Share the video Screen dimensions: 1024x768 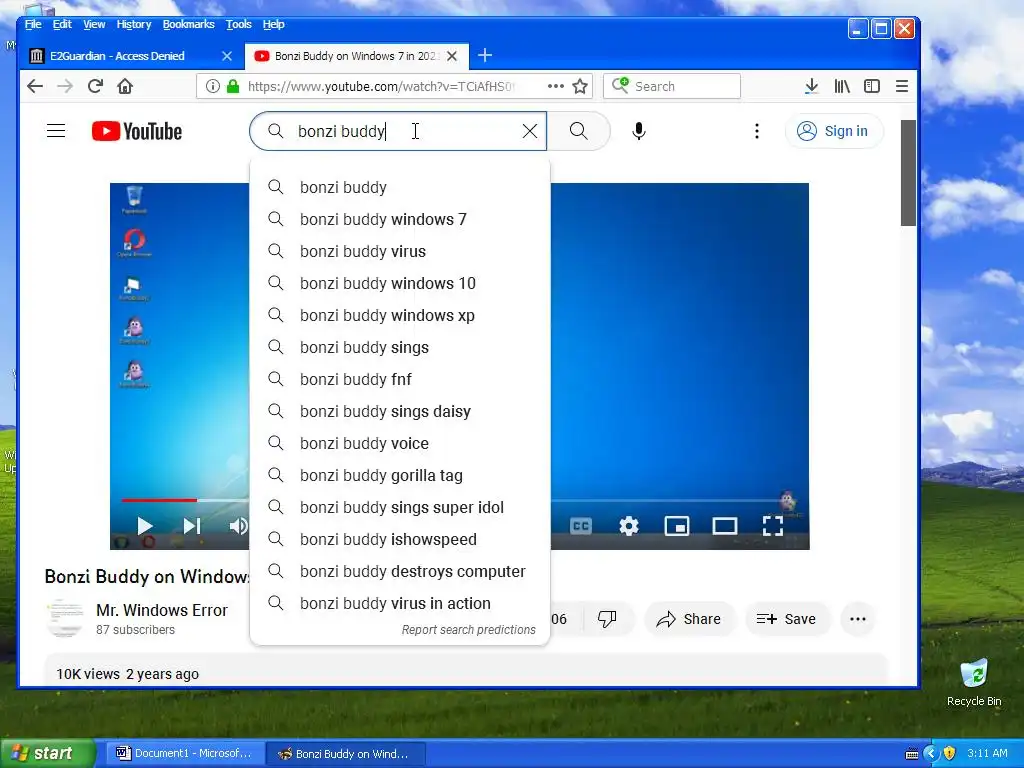[690, 619]
